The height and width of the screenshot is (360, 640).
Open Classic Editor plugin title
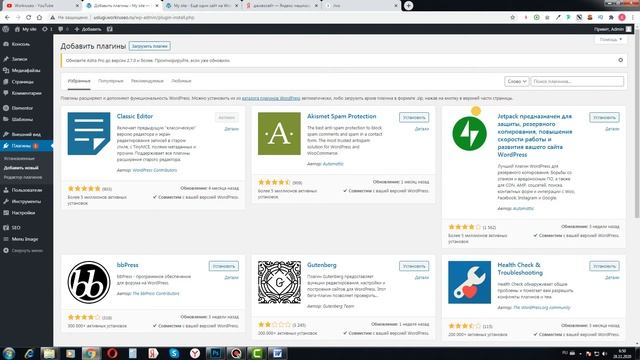point(135,116)
